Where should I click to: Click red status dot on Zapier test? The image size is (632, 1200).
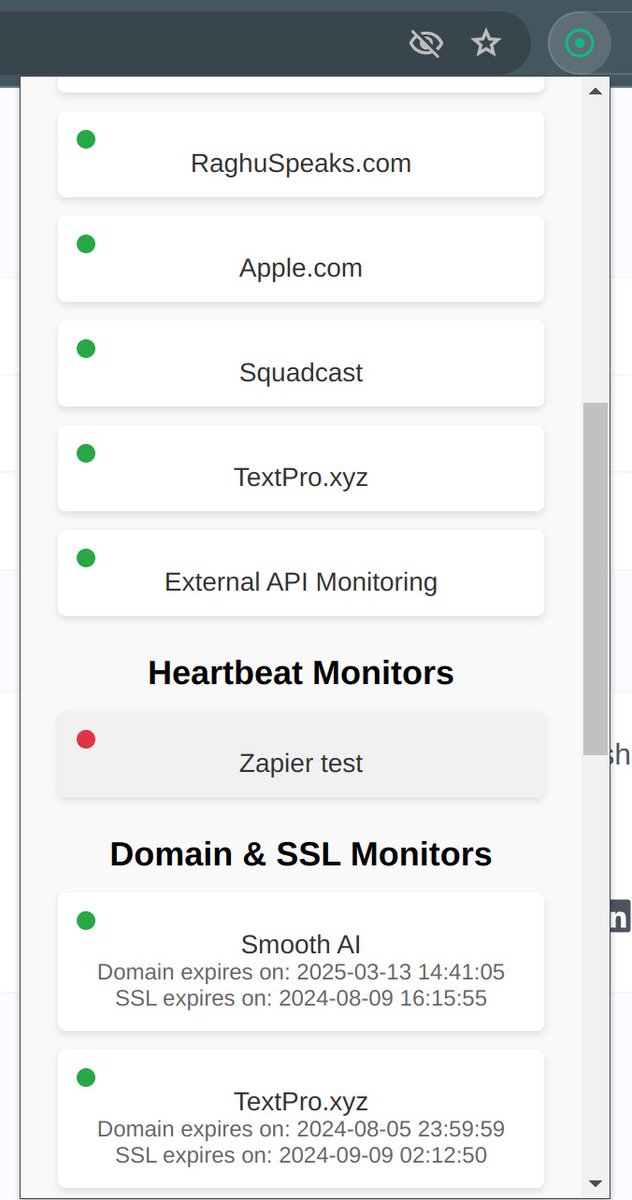(x=86, y=739)
